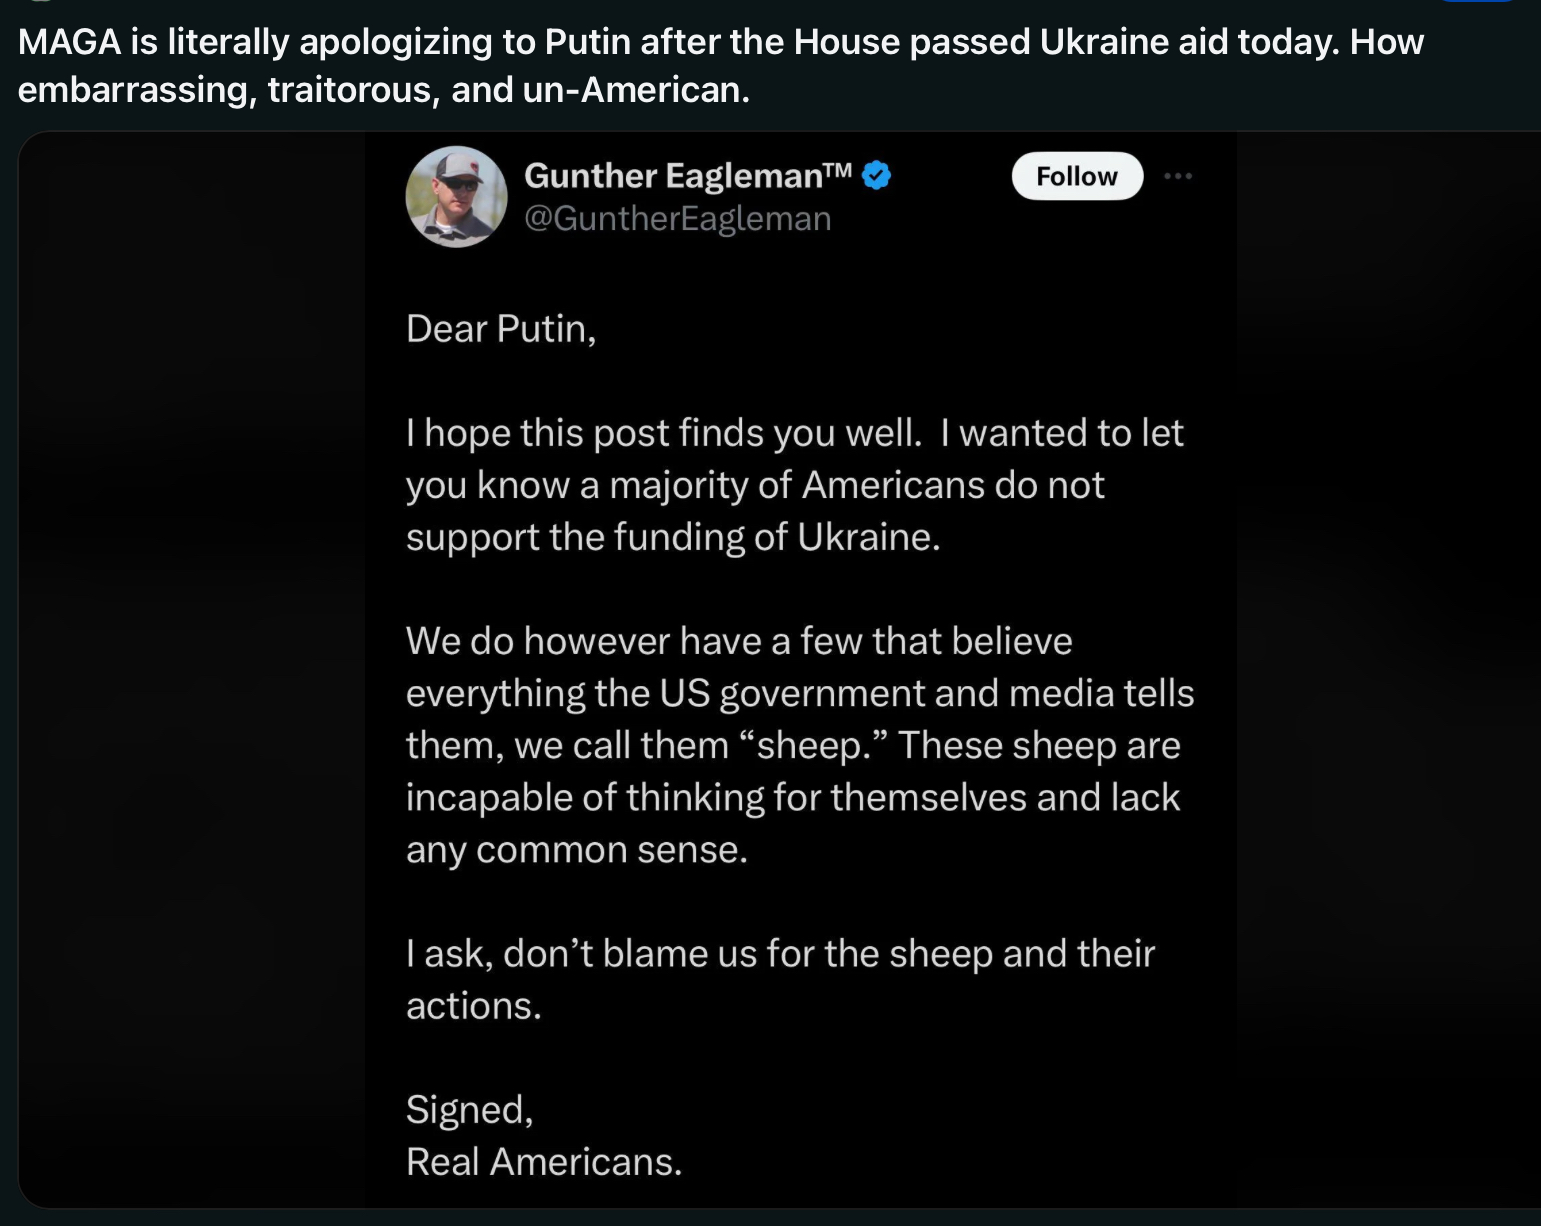Click the blue verified checkmark badge
The image size is (1541, 1226).
[877, 175]
